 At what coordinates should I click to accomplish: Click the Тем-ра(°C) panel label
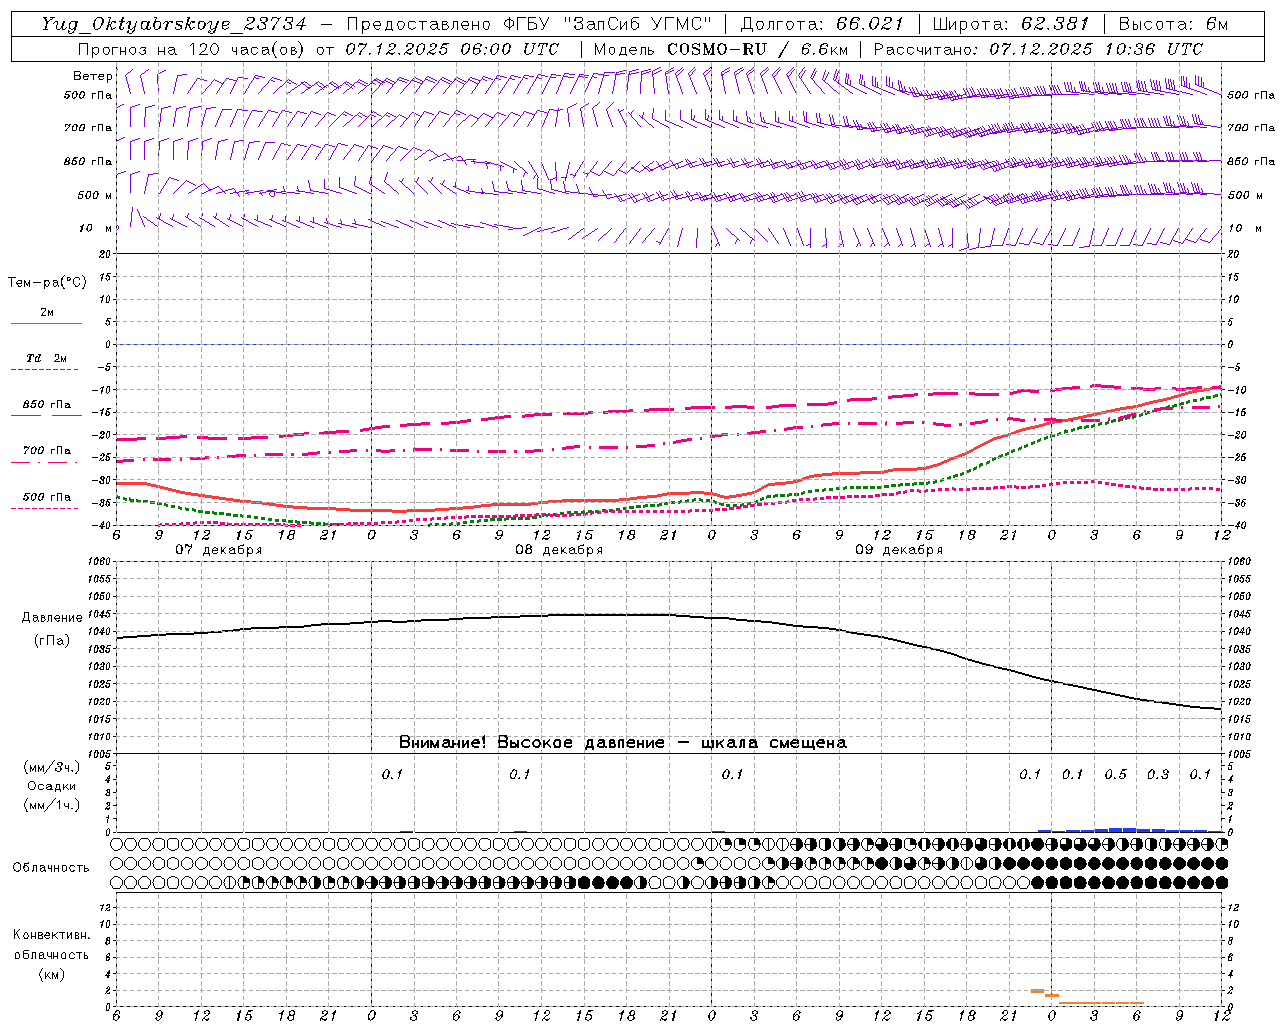(47, 283)
